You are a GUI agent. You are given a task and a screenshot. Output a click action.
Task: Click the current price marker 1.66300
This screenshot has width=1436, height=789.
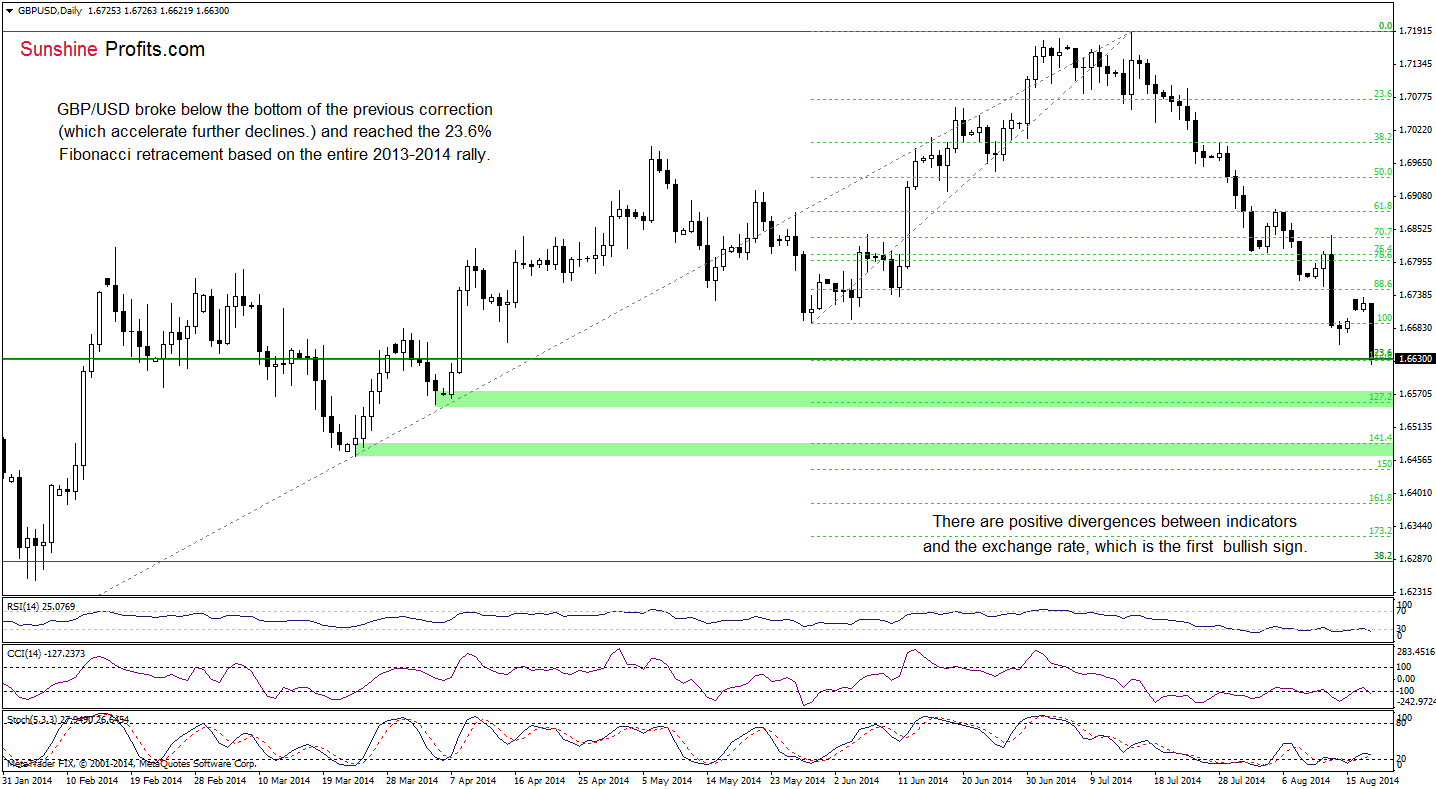tap(1417, 358)
